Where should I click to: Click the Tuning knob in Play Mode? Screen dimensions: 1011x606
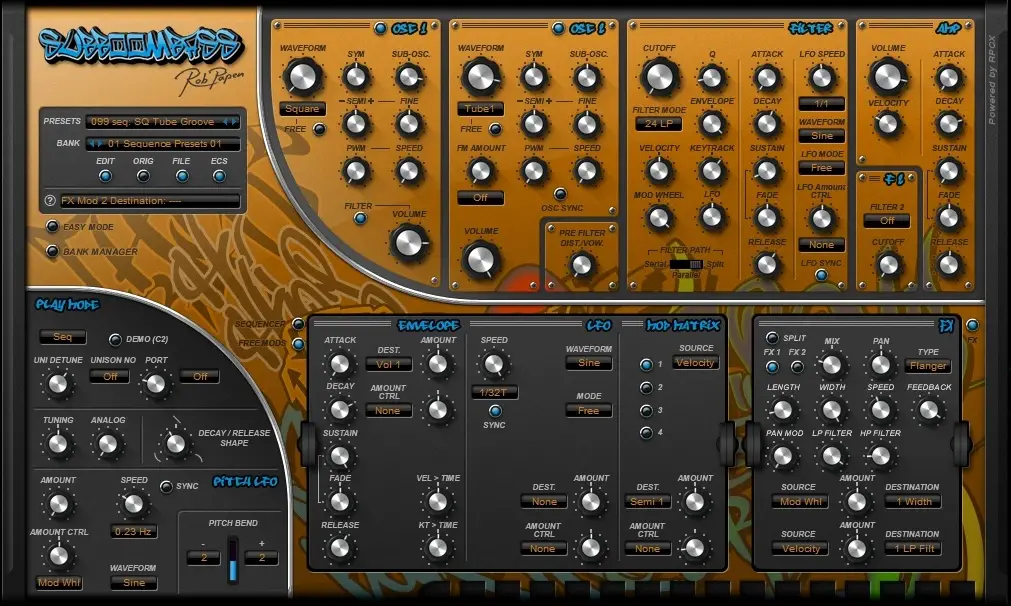pos(57,444)
